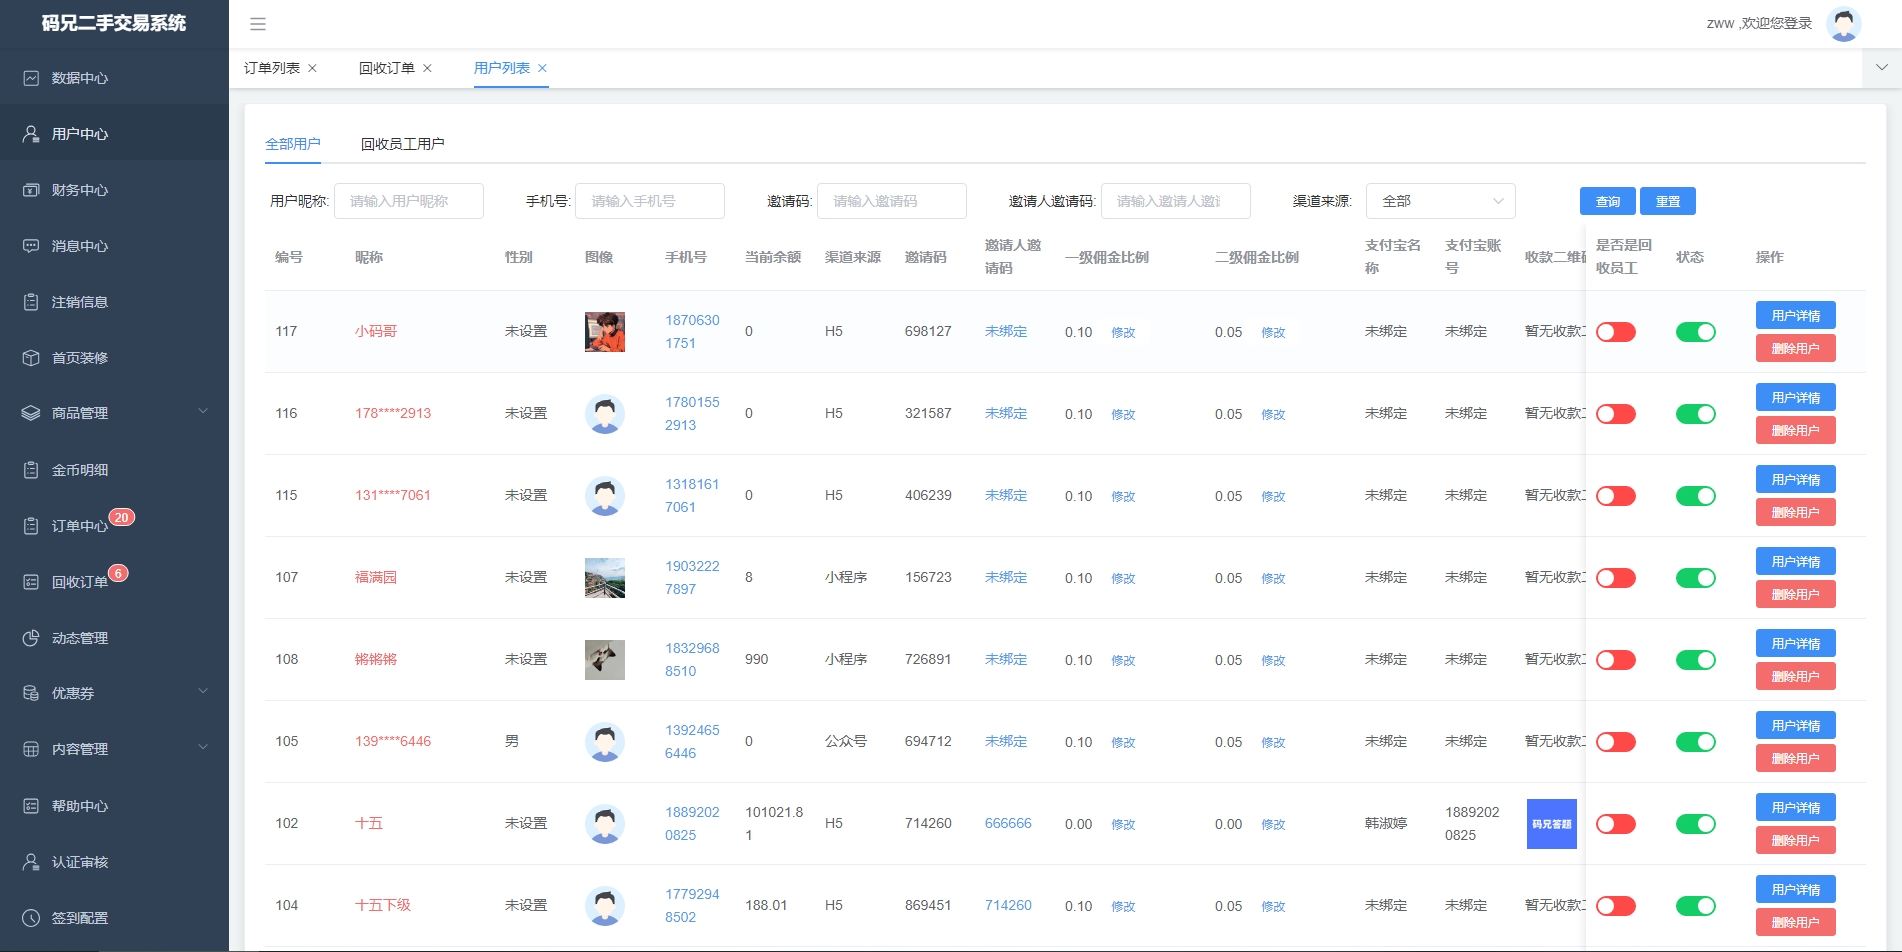Click the 动态管理 pie chart icon
This screenshot has height=952, width=1902.
click(x=31, y=638)
